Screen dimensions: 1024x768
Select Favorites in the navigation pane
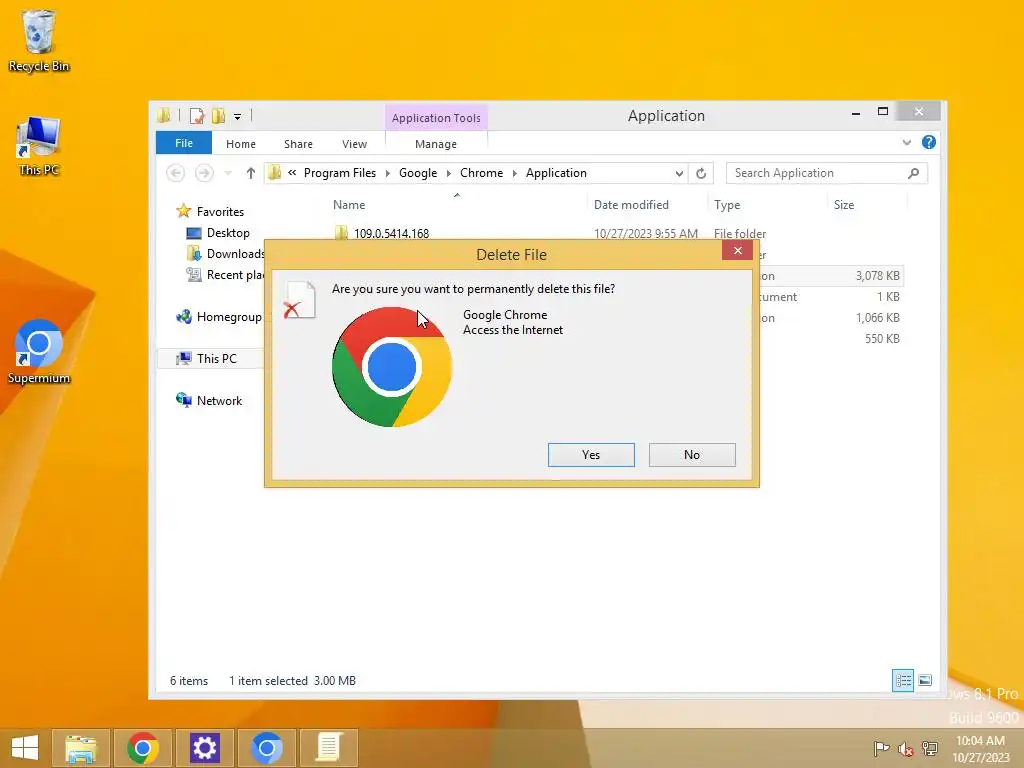(220, 212)
